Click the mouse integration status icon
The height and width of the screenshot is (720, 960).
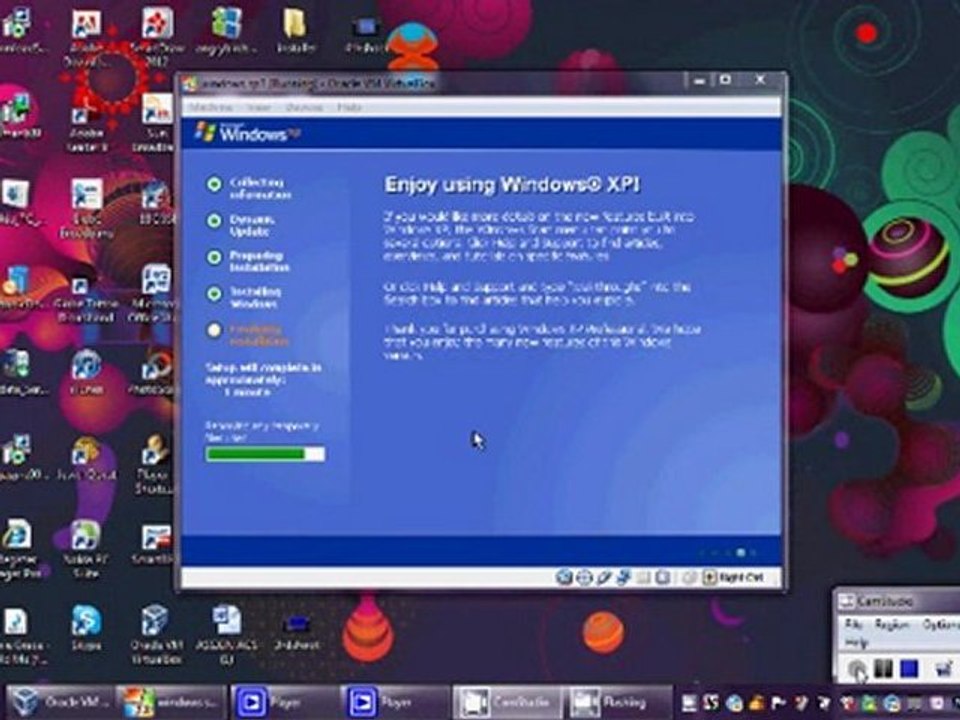coord(689,577)
